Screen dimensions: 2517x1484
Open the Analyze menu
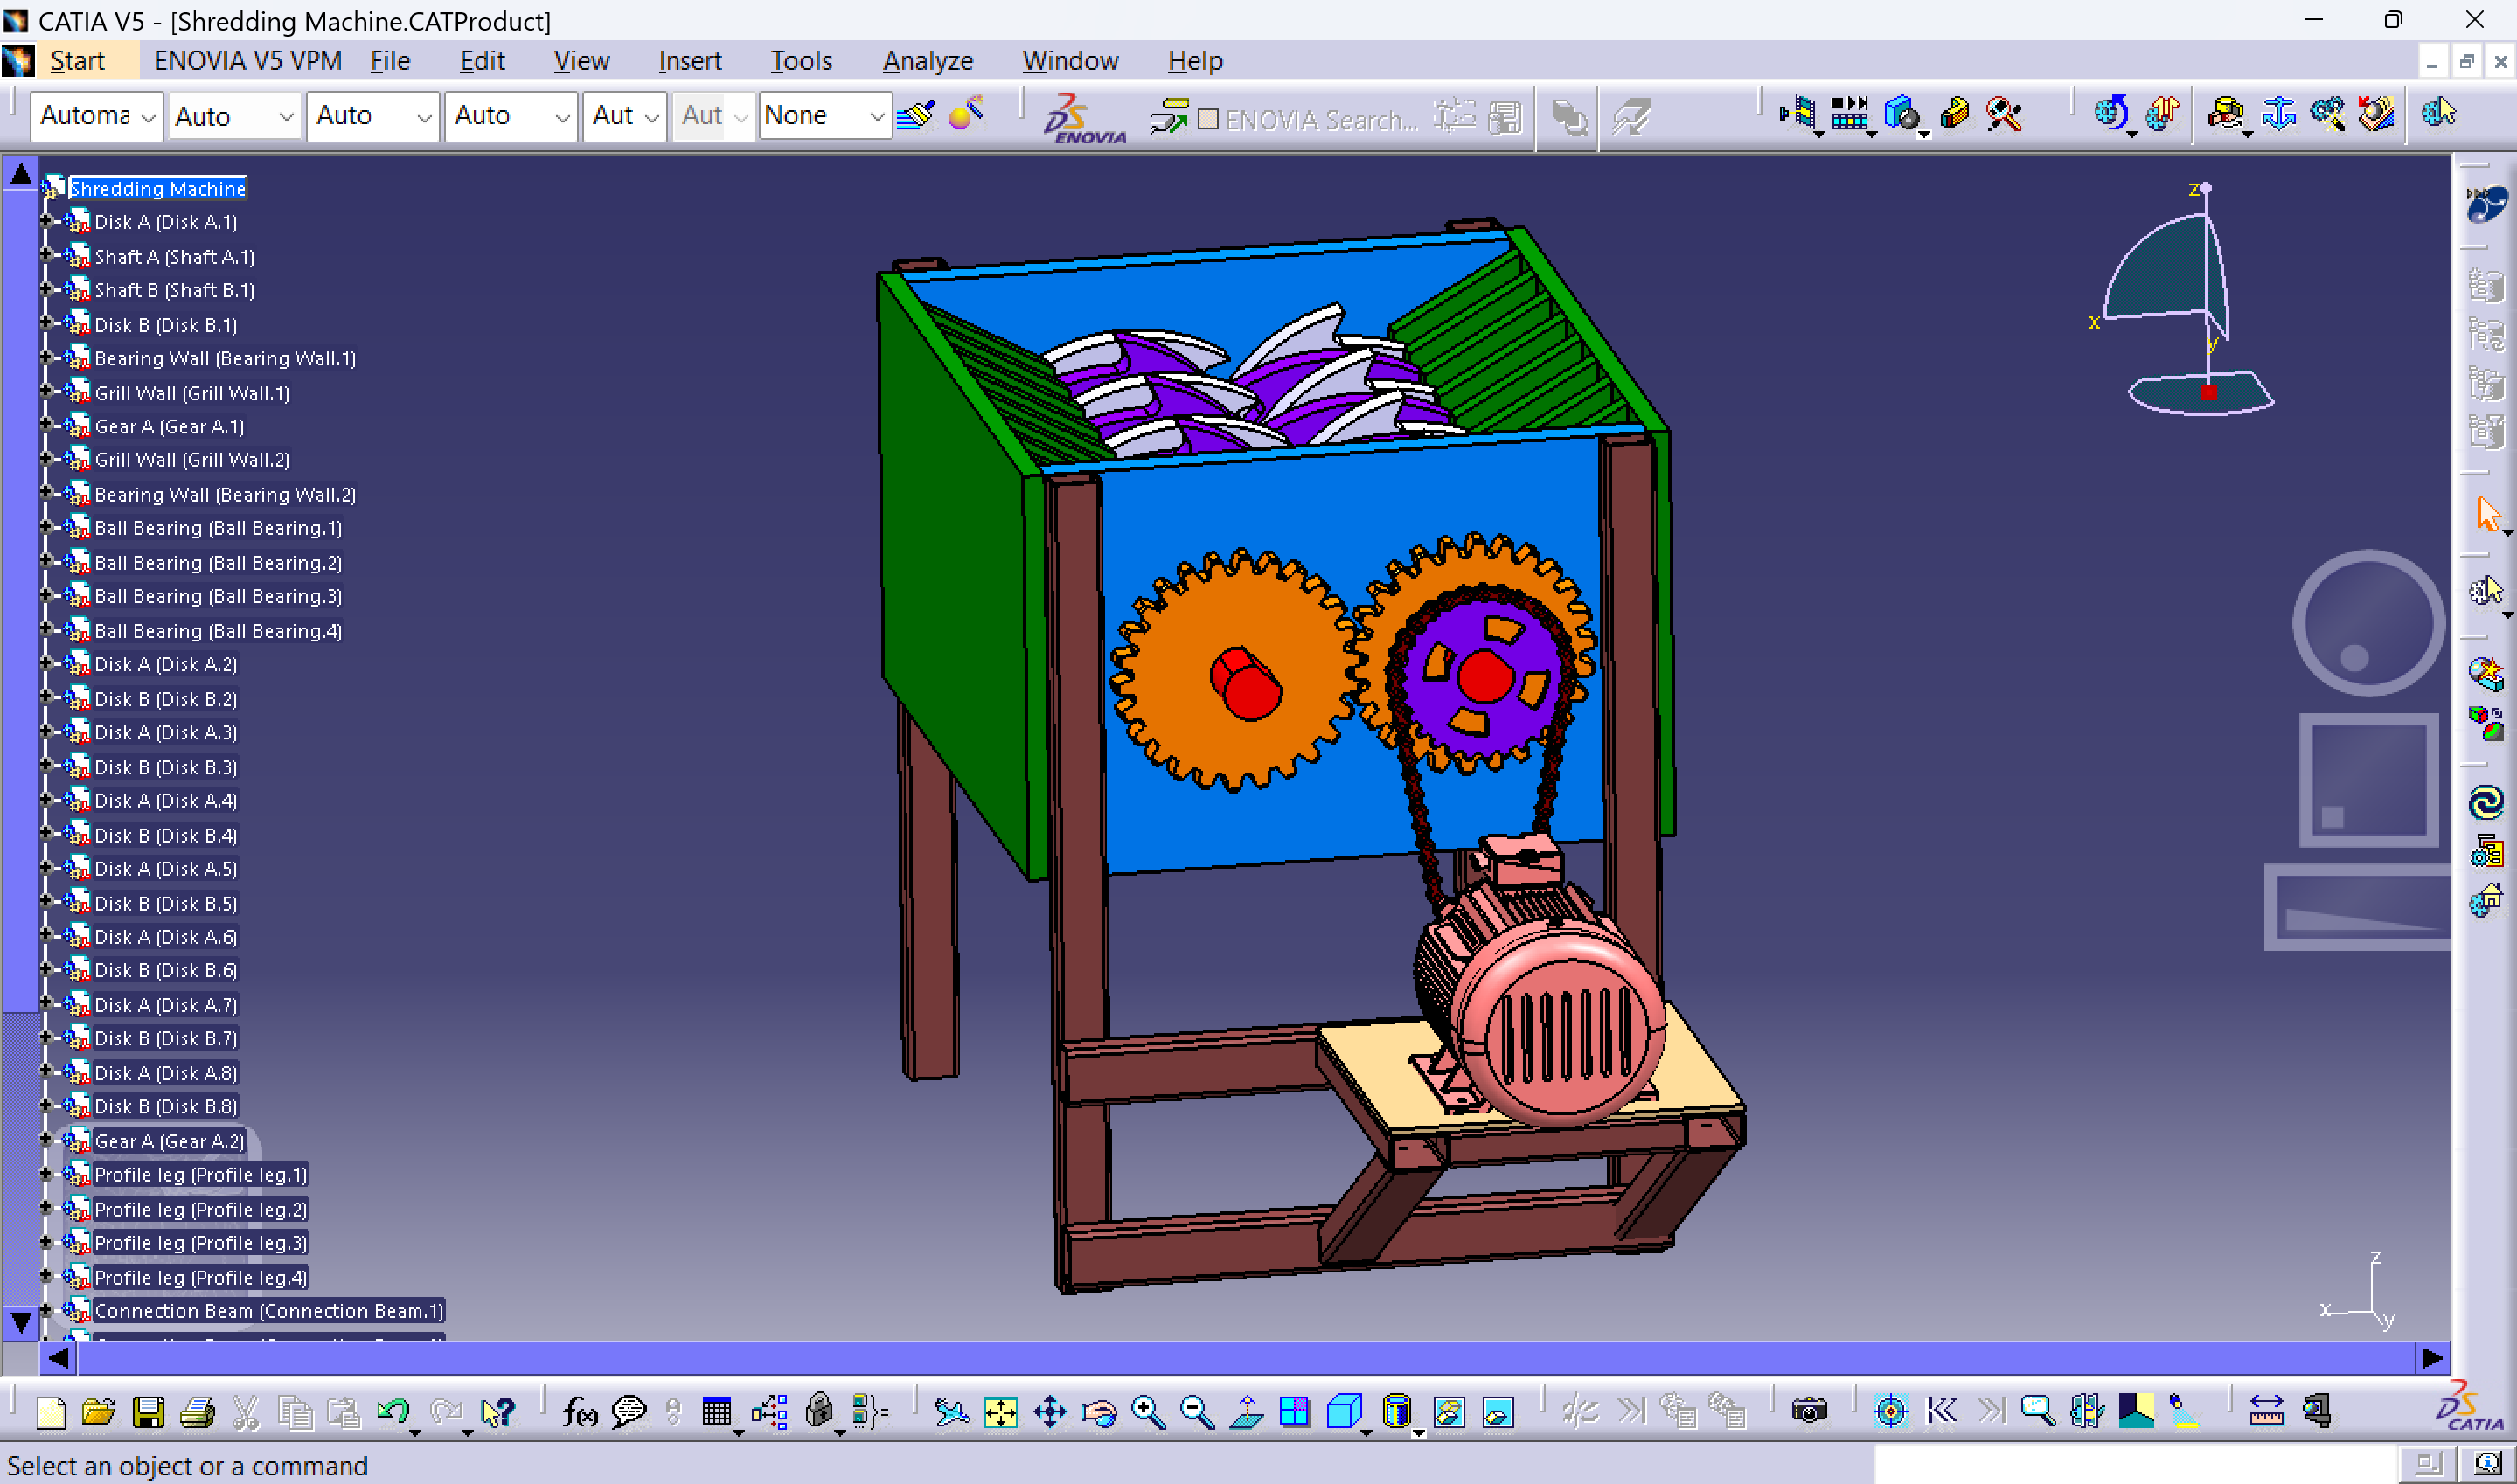928,61
